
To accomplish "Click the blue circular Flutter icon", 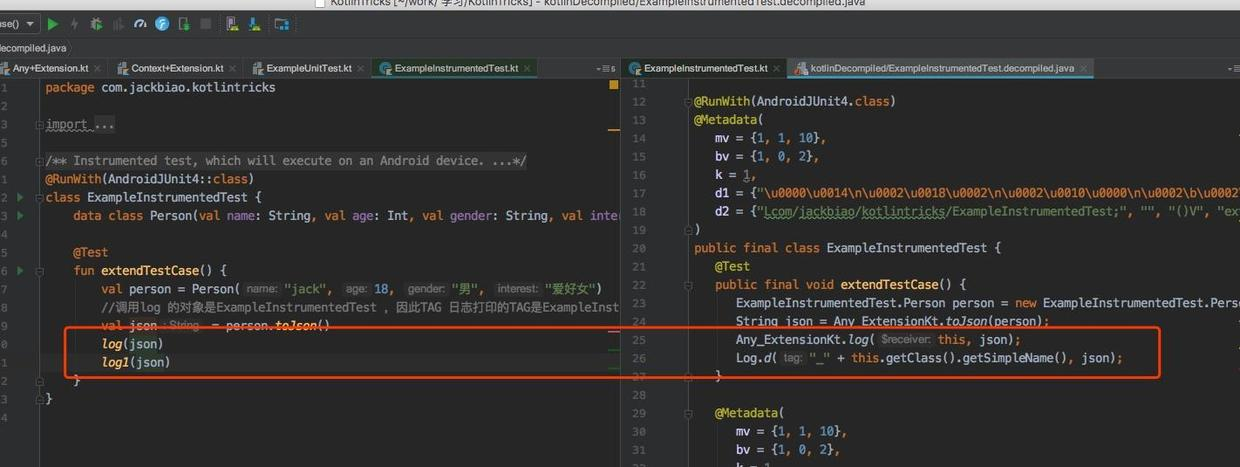I will pos(162,24).
